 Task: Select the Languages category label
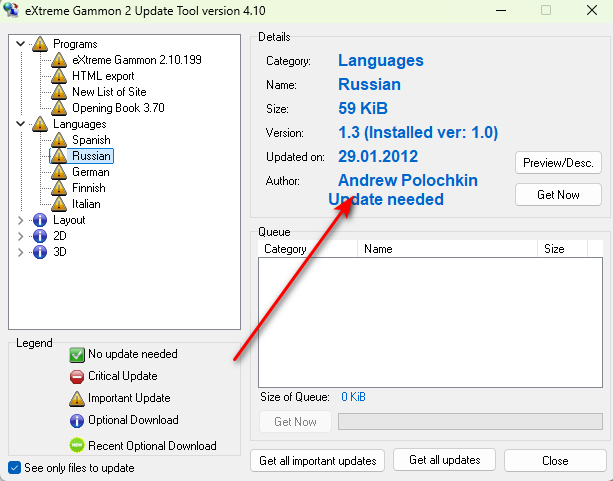(79, 124)
